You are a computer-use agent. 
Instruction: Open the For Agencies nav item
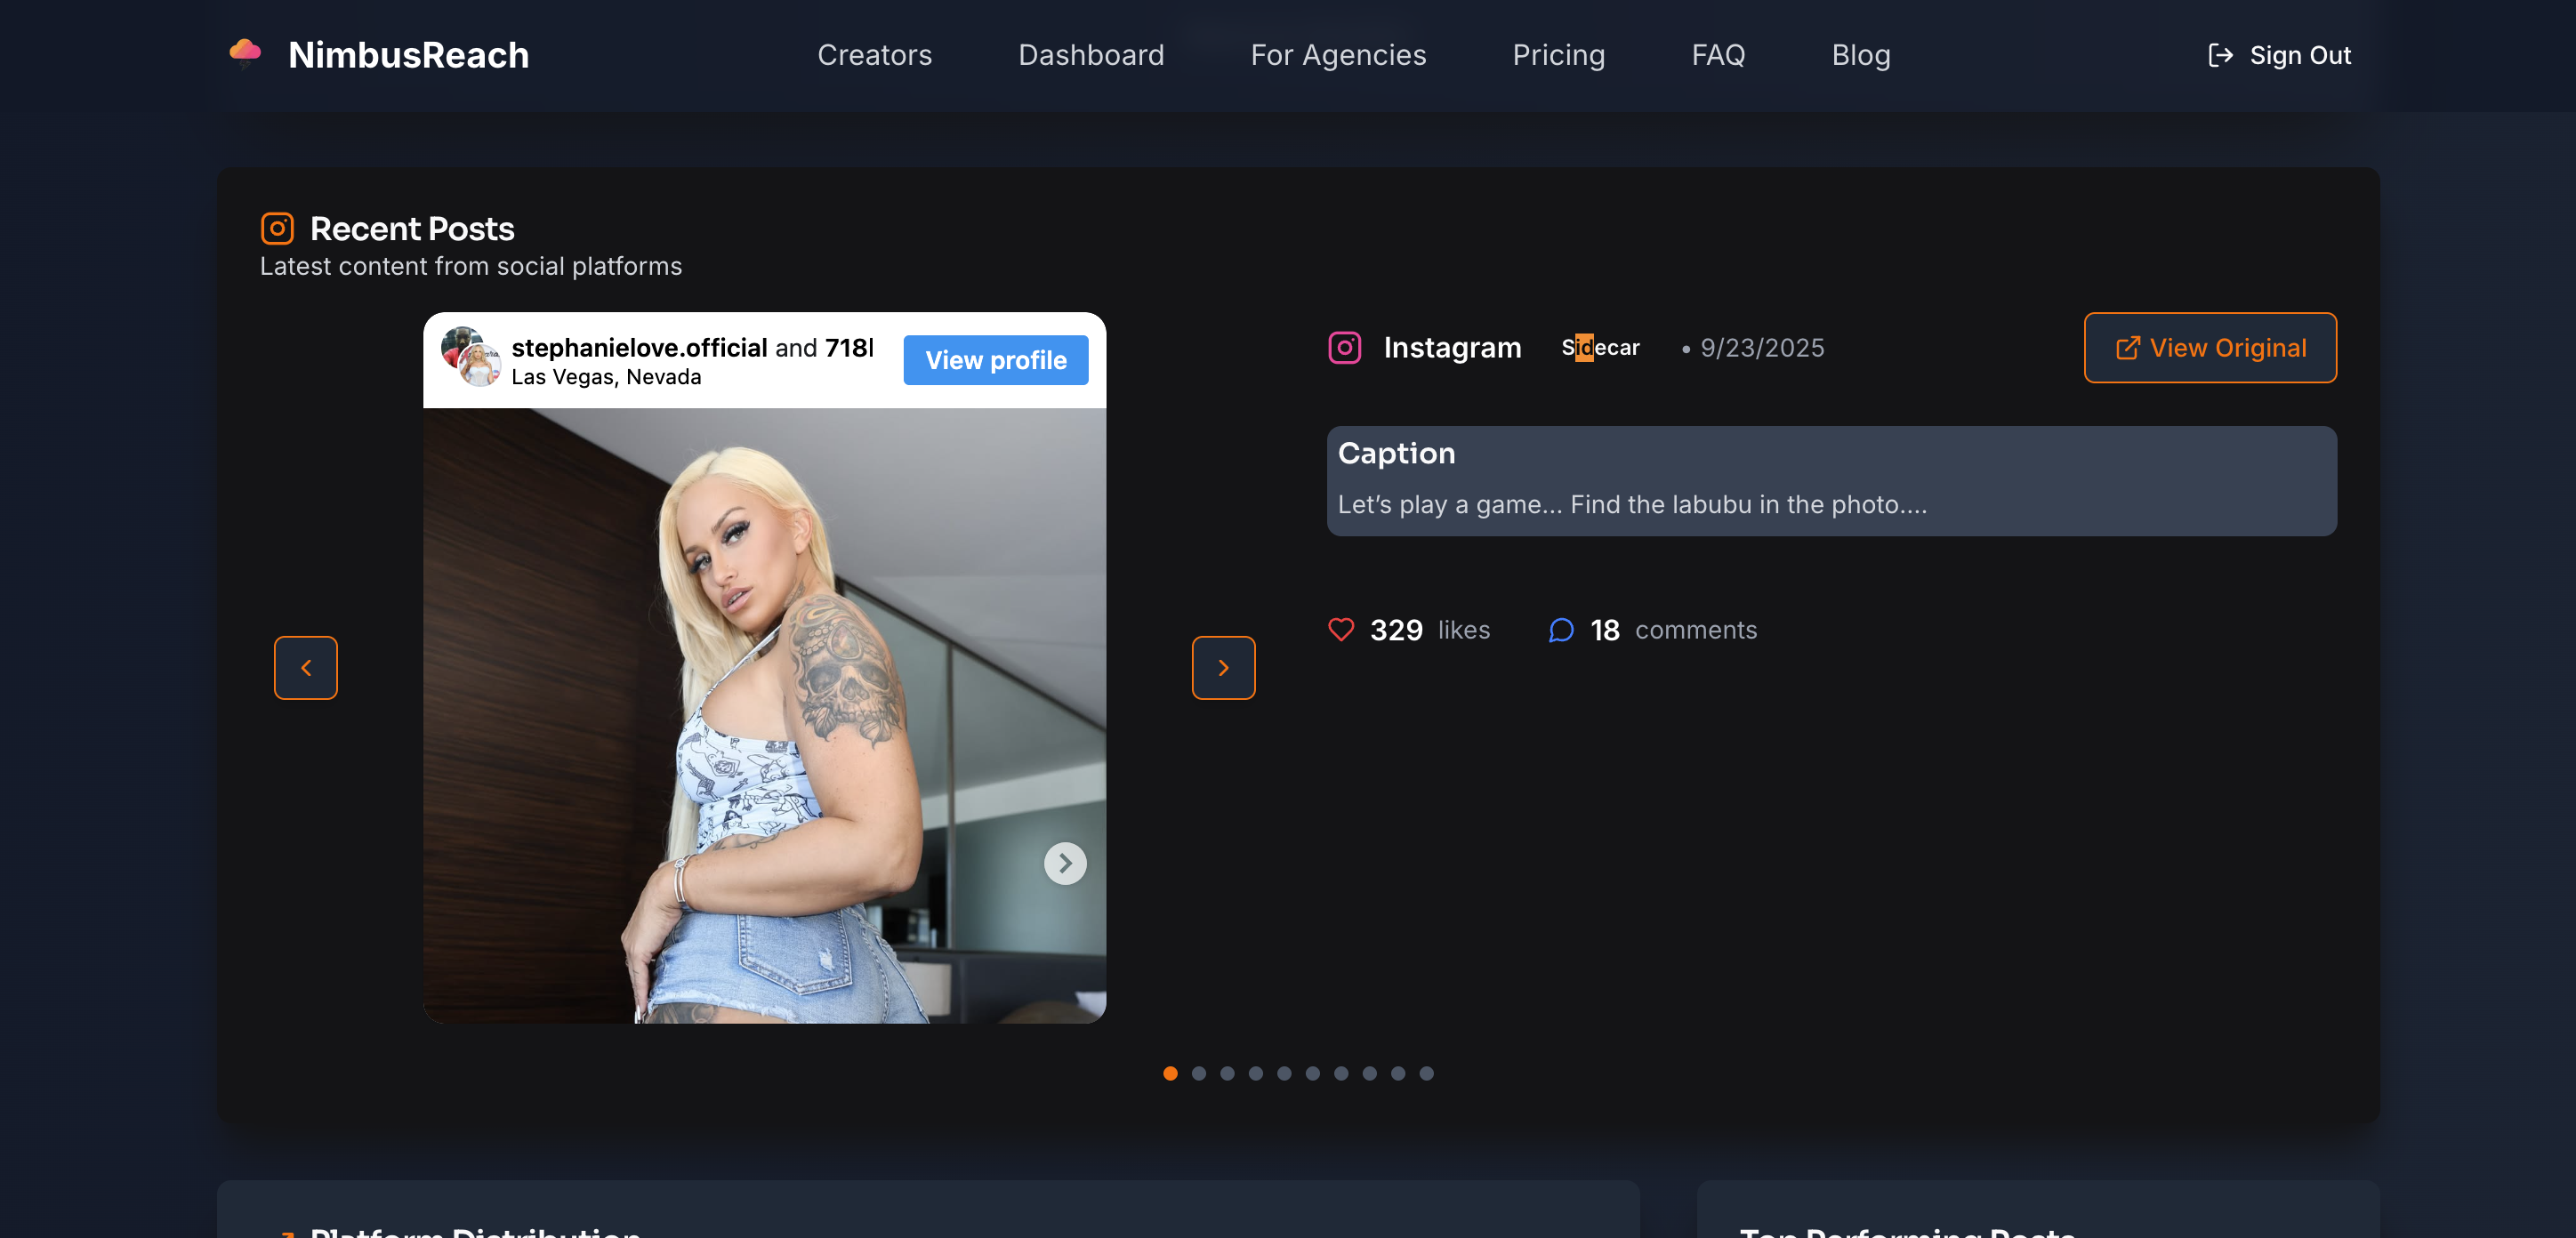(x=1338, y=55)
